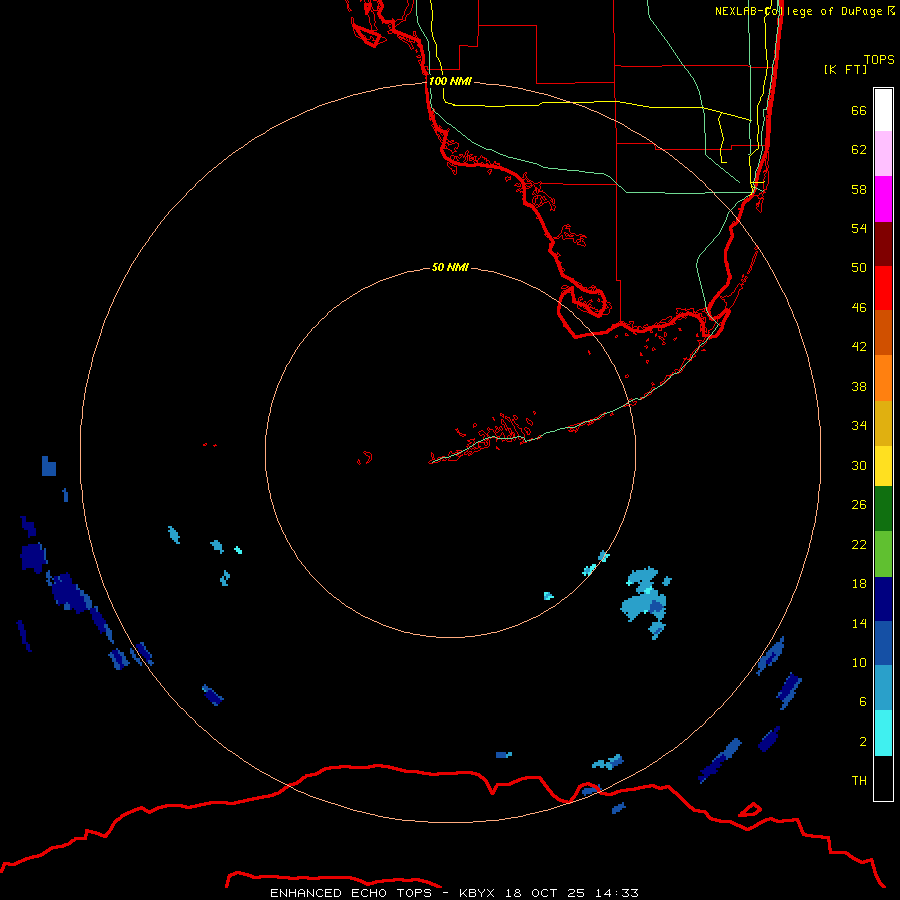Click the 30 legend value
Viewport: 900px width, 900px height.
coord(859,465)
